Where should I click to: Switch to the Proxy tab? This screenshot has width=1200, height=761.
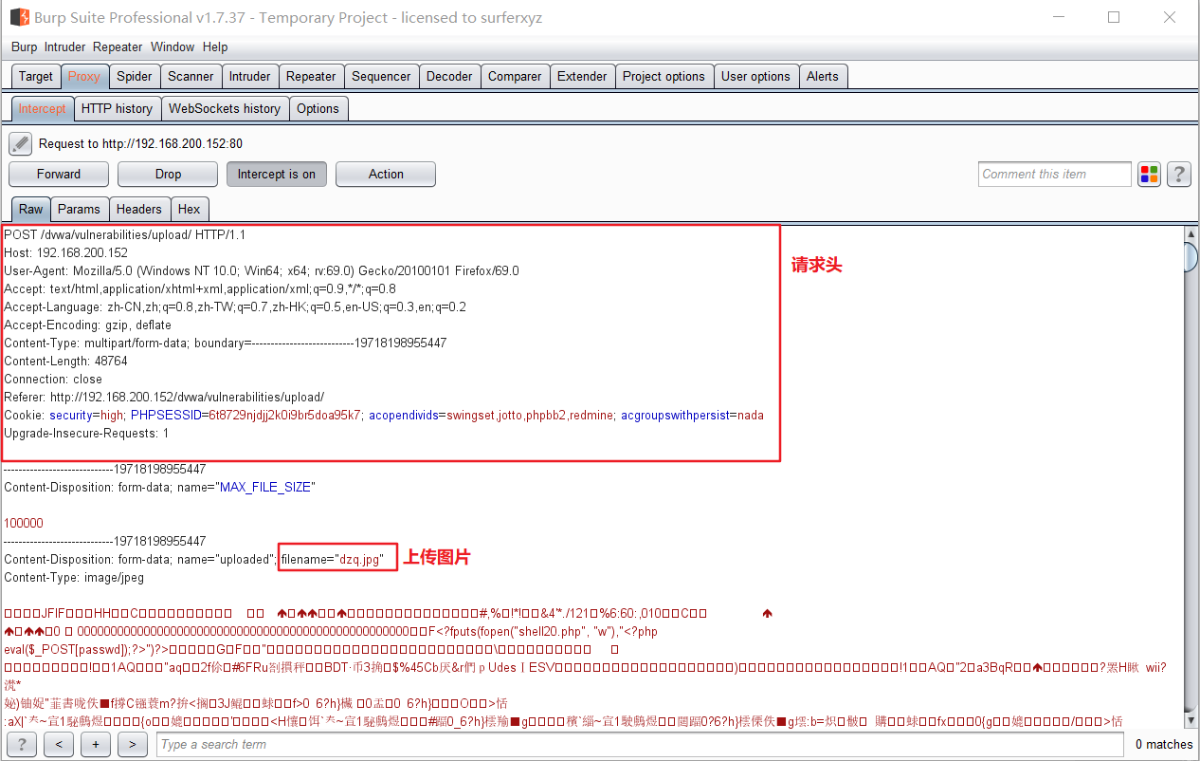84,76
